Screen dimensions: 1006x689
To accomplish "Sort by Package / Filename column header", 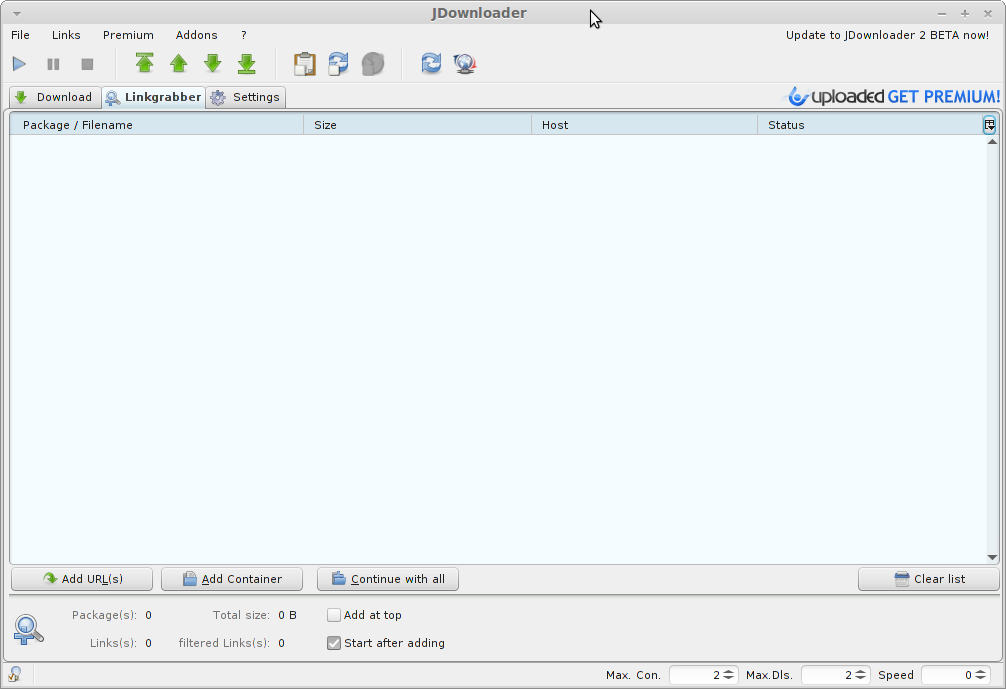I will point(156,124).
